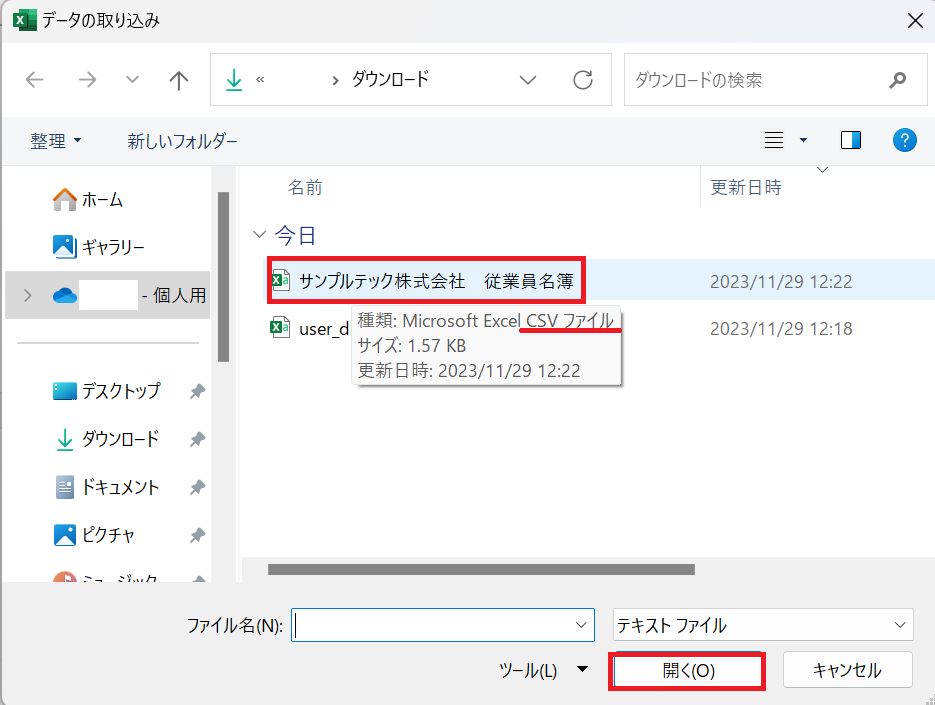Open the view options dropdown arrow

[803, 140]
